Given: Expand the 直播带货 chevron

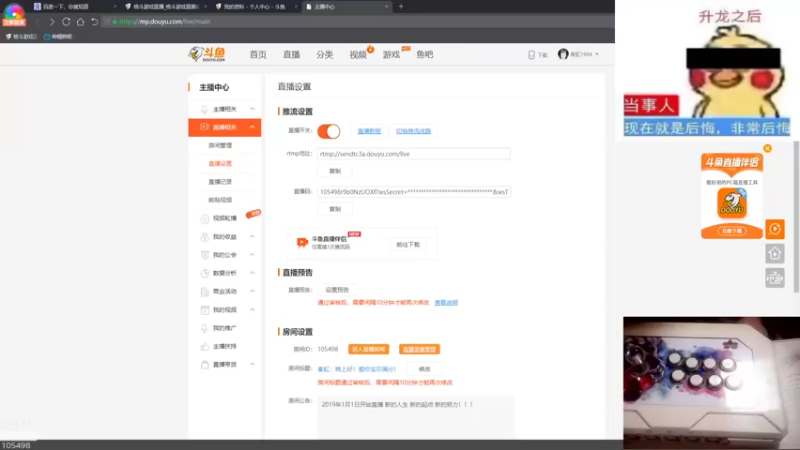Looking at the screenshot, I should pyautogui.click(x=252, y=364).
